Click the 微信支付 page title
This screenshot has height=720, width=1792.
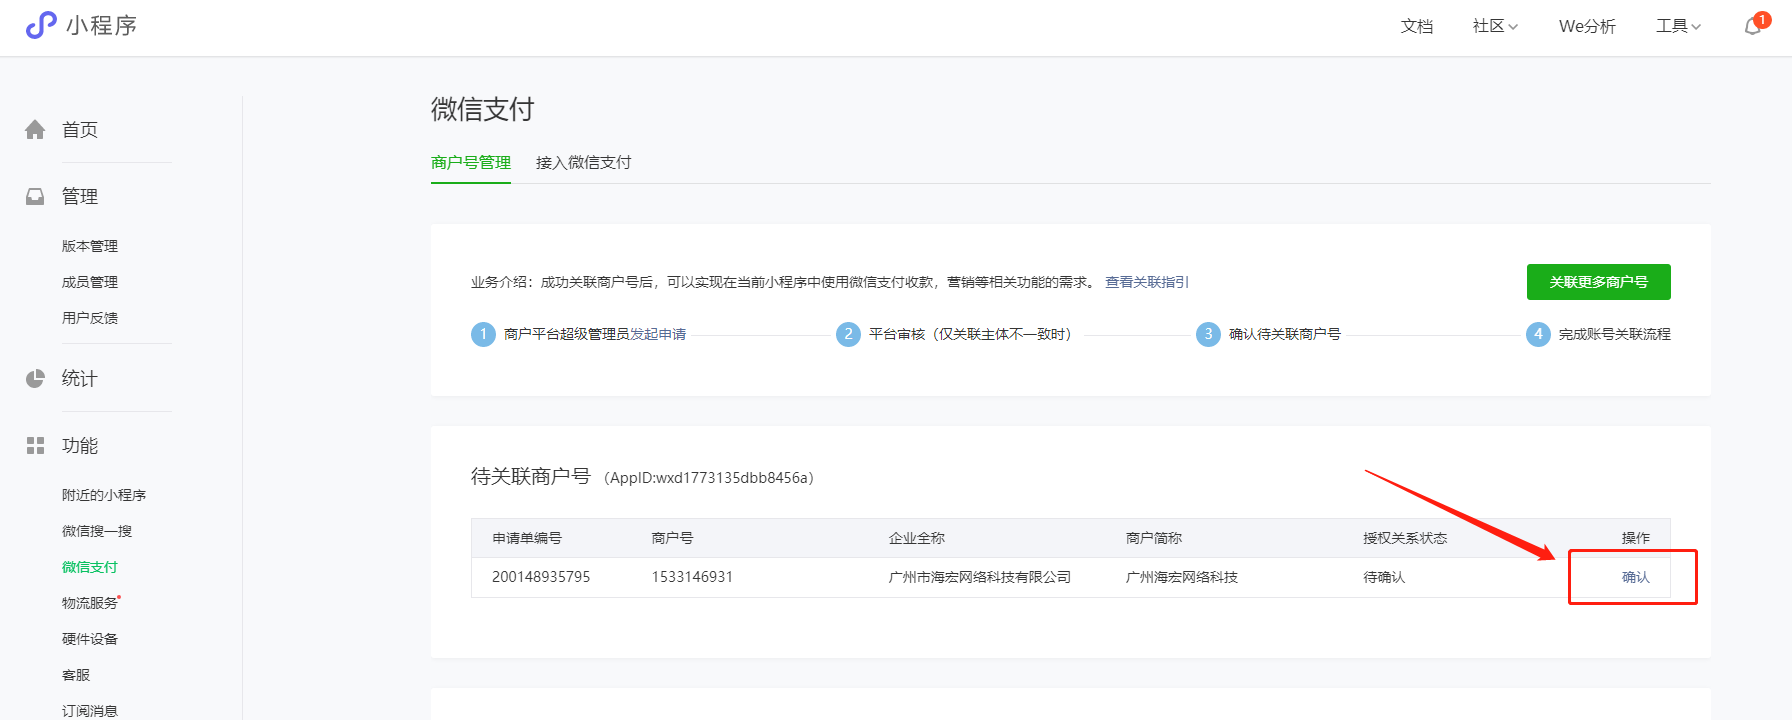[483, 109]
